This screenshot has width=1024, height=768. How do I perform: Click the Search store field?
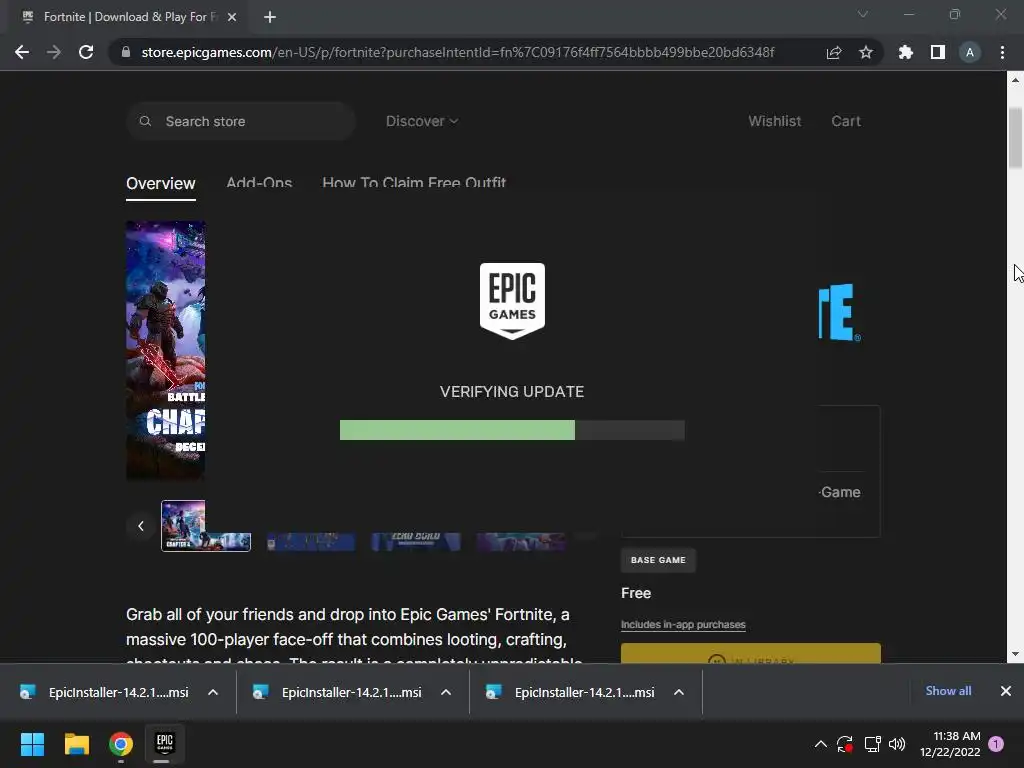coord(240,121)
